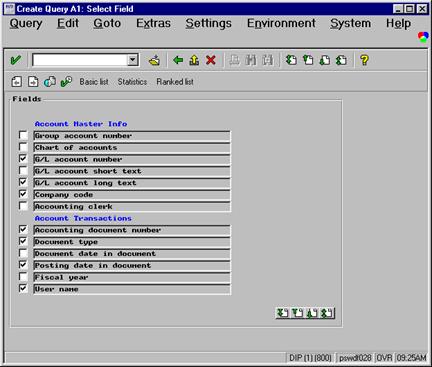
Task: Open the Settings menu
Action: [x=209, y=23]
